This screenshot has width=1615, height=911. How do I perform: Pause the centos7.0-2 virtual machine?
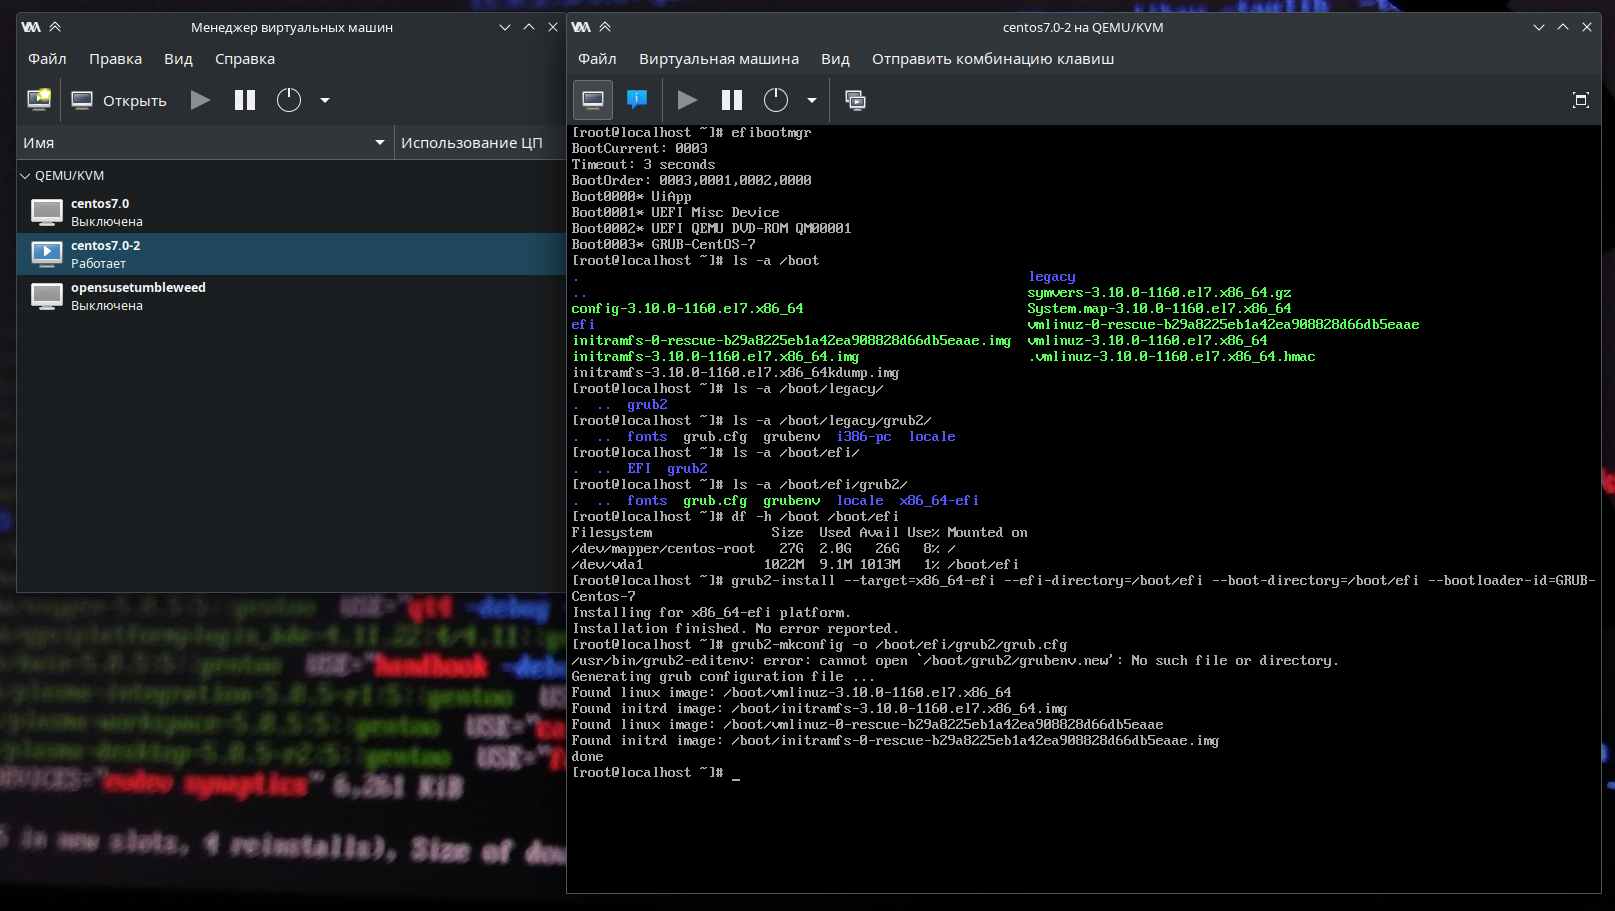(x=732, y=100)
